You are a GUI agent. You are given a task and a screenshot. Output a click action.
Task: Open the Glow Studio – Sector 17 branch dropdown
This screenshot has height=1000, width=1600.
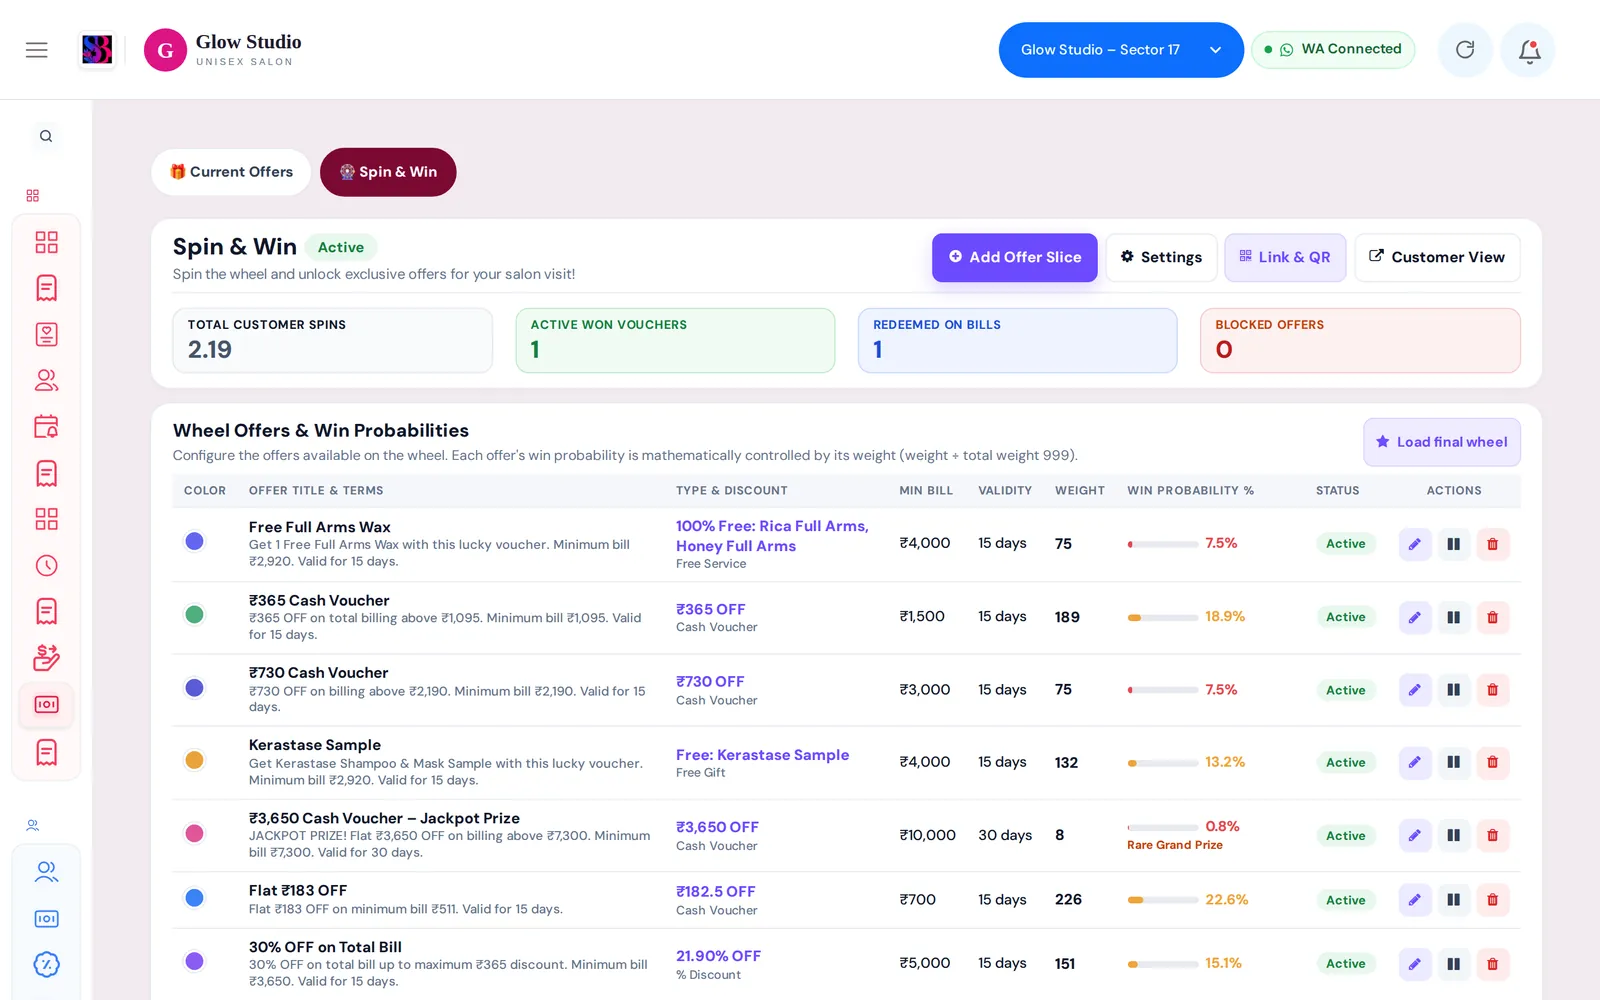click(1121, 50)
